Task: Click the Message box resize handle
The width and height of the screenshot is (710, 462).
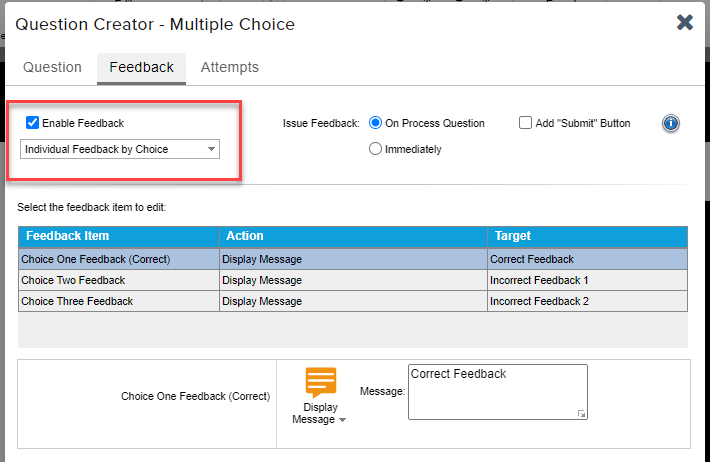Action: (582, 413)
